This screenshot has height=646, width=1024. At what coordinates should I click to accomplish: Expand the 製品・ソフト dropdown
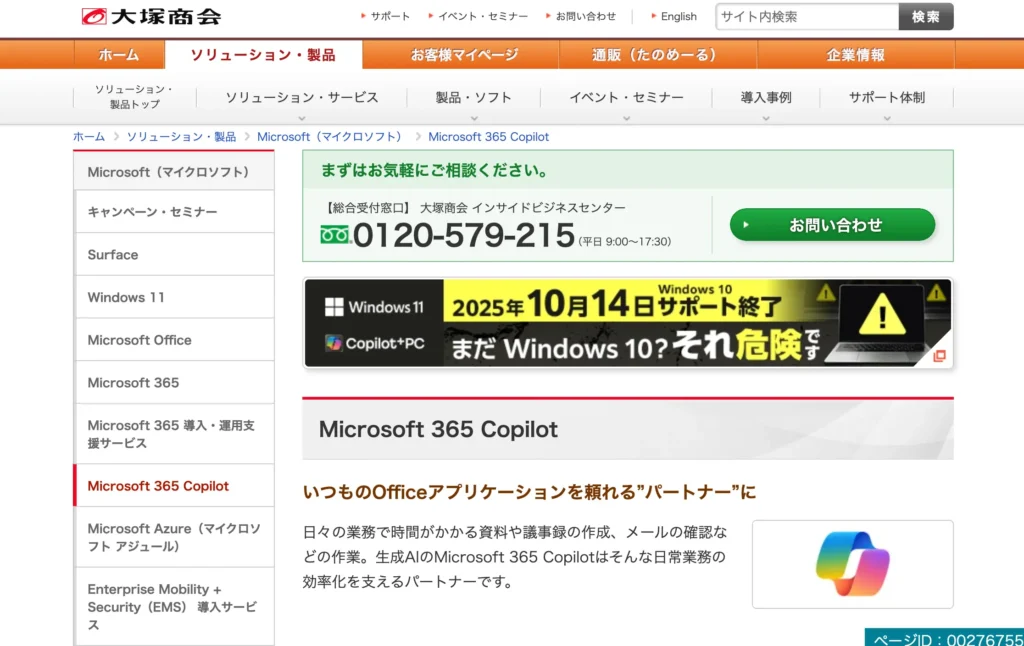coord(473,98)
